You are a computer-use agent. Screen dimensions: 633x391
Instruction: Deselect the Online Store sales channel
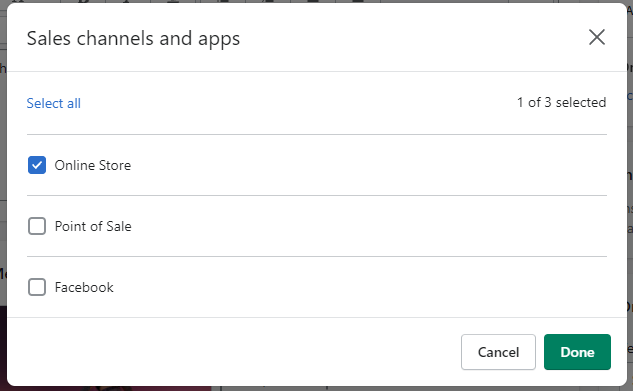[37, 165]
